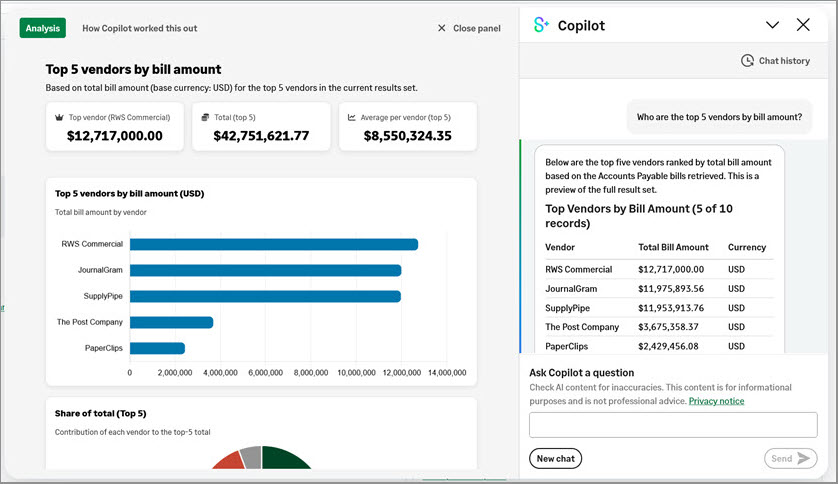Click the Ask Copilot question input field
The image size is (838, 484).
pos(673,425)
